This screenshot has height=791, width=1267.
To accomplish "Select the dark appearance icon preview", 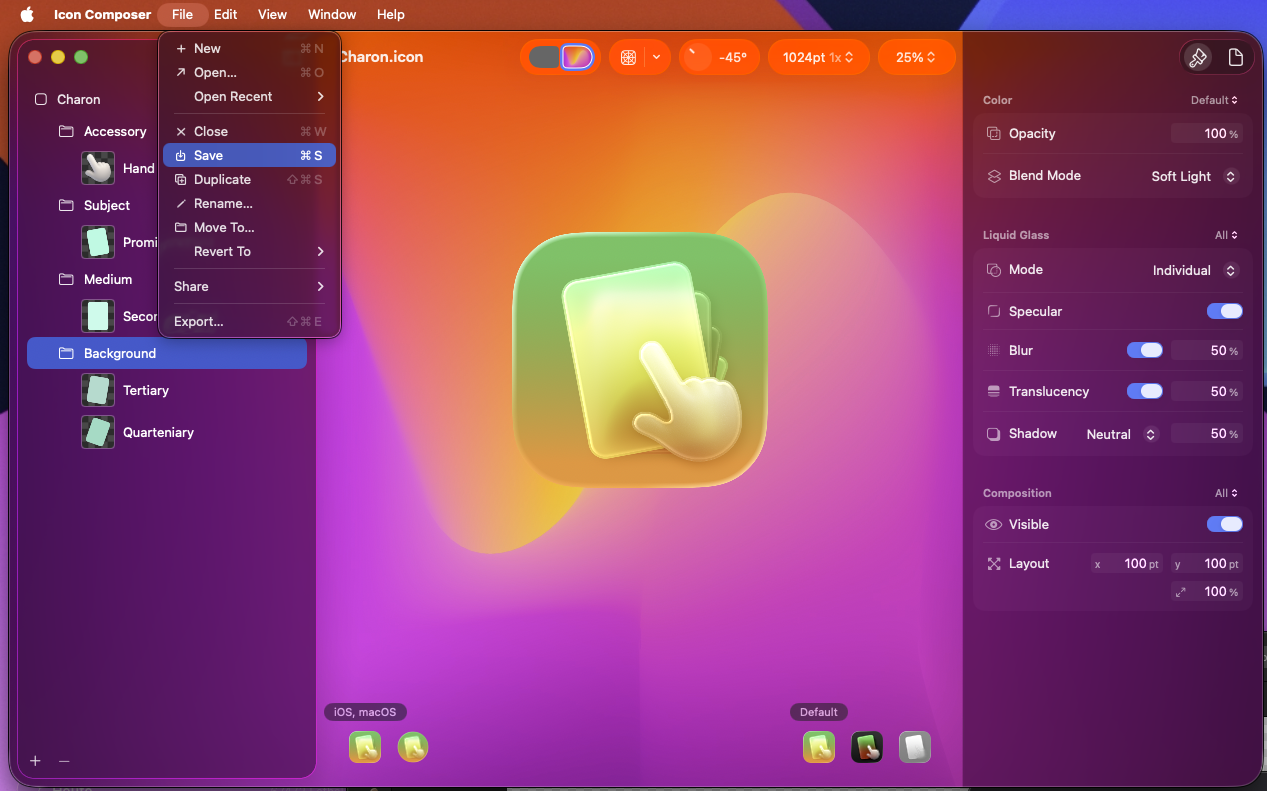I will 866,747.
